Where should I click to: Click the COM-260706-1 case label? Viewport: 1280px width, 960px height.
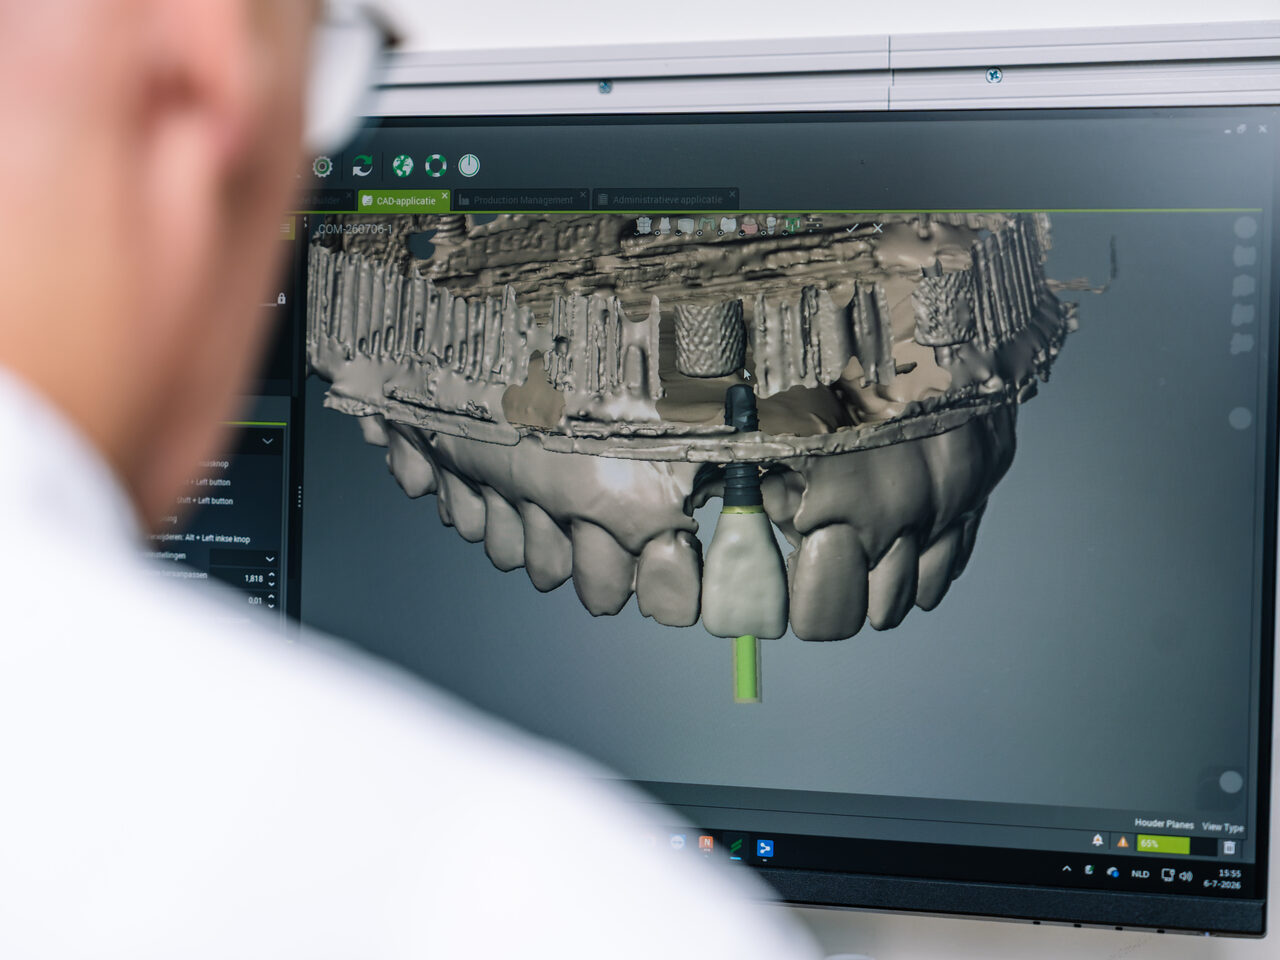(355, 229)
